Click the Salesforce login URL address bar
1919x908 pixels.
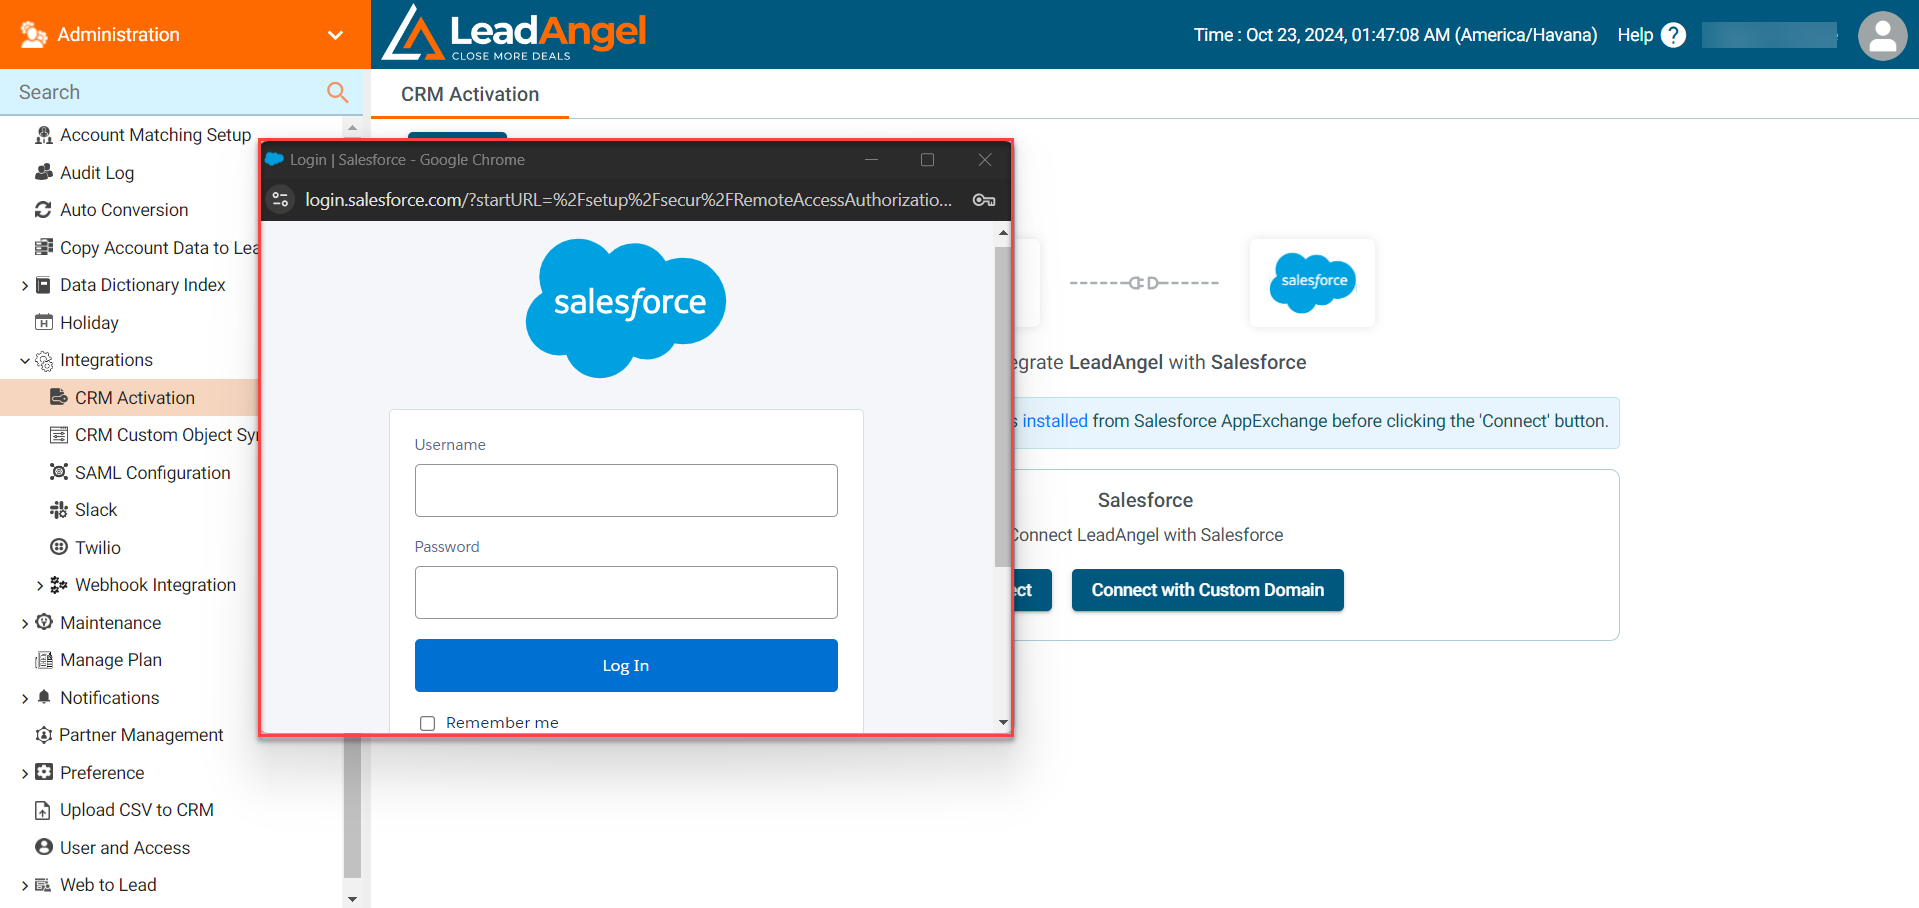[x=629, y=200]
